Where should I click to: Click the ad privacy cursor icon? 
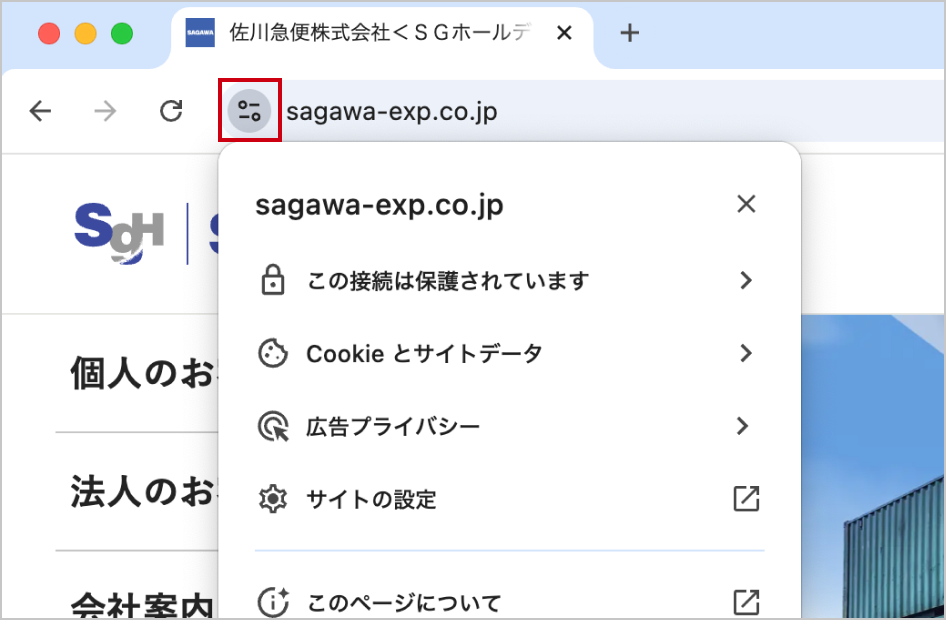273,426
